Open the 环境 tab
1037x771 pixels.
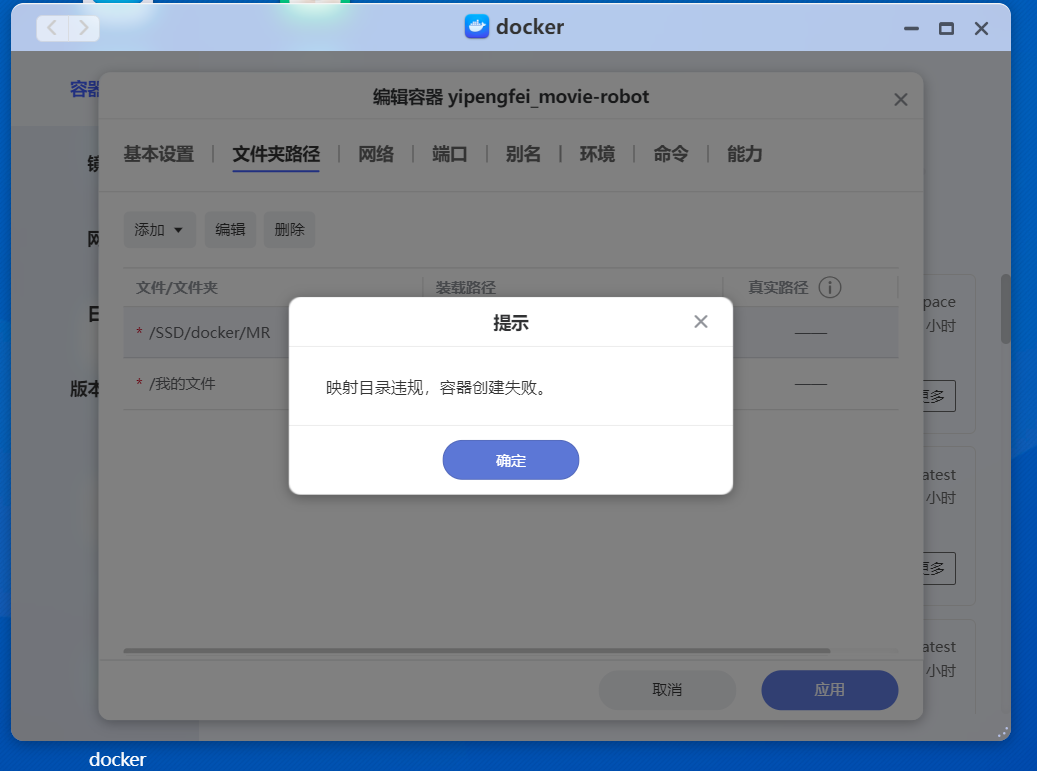[x=597, y=154]
